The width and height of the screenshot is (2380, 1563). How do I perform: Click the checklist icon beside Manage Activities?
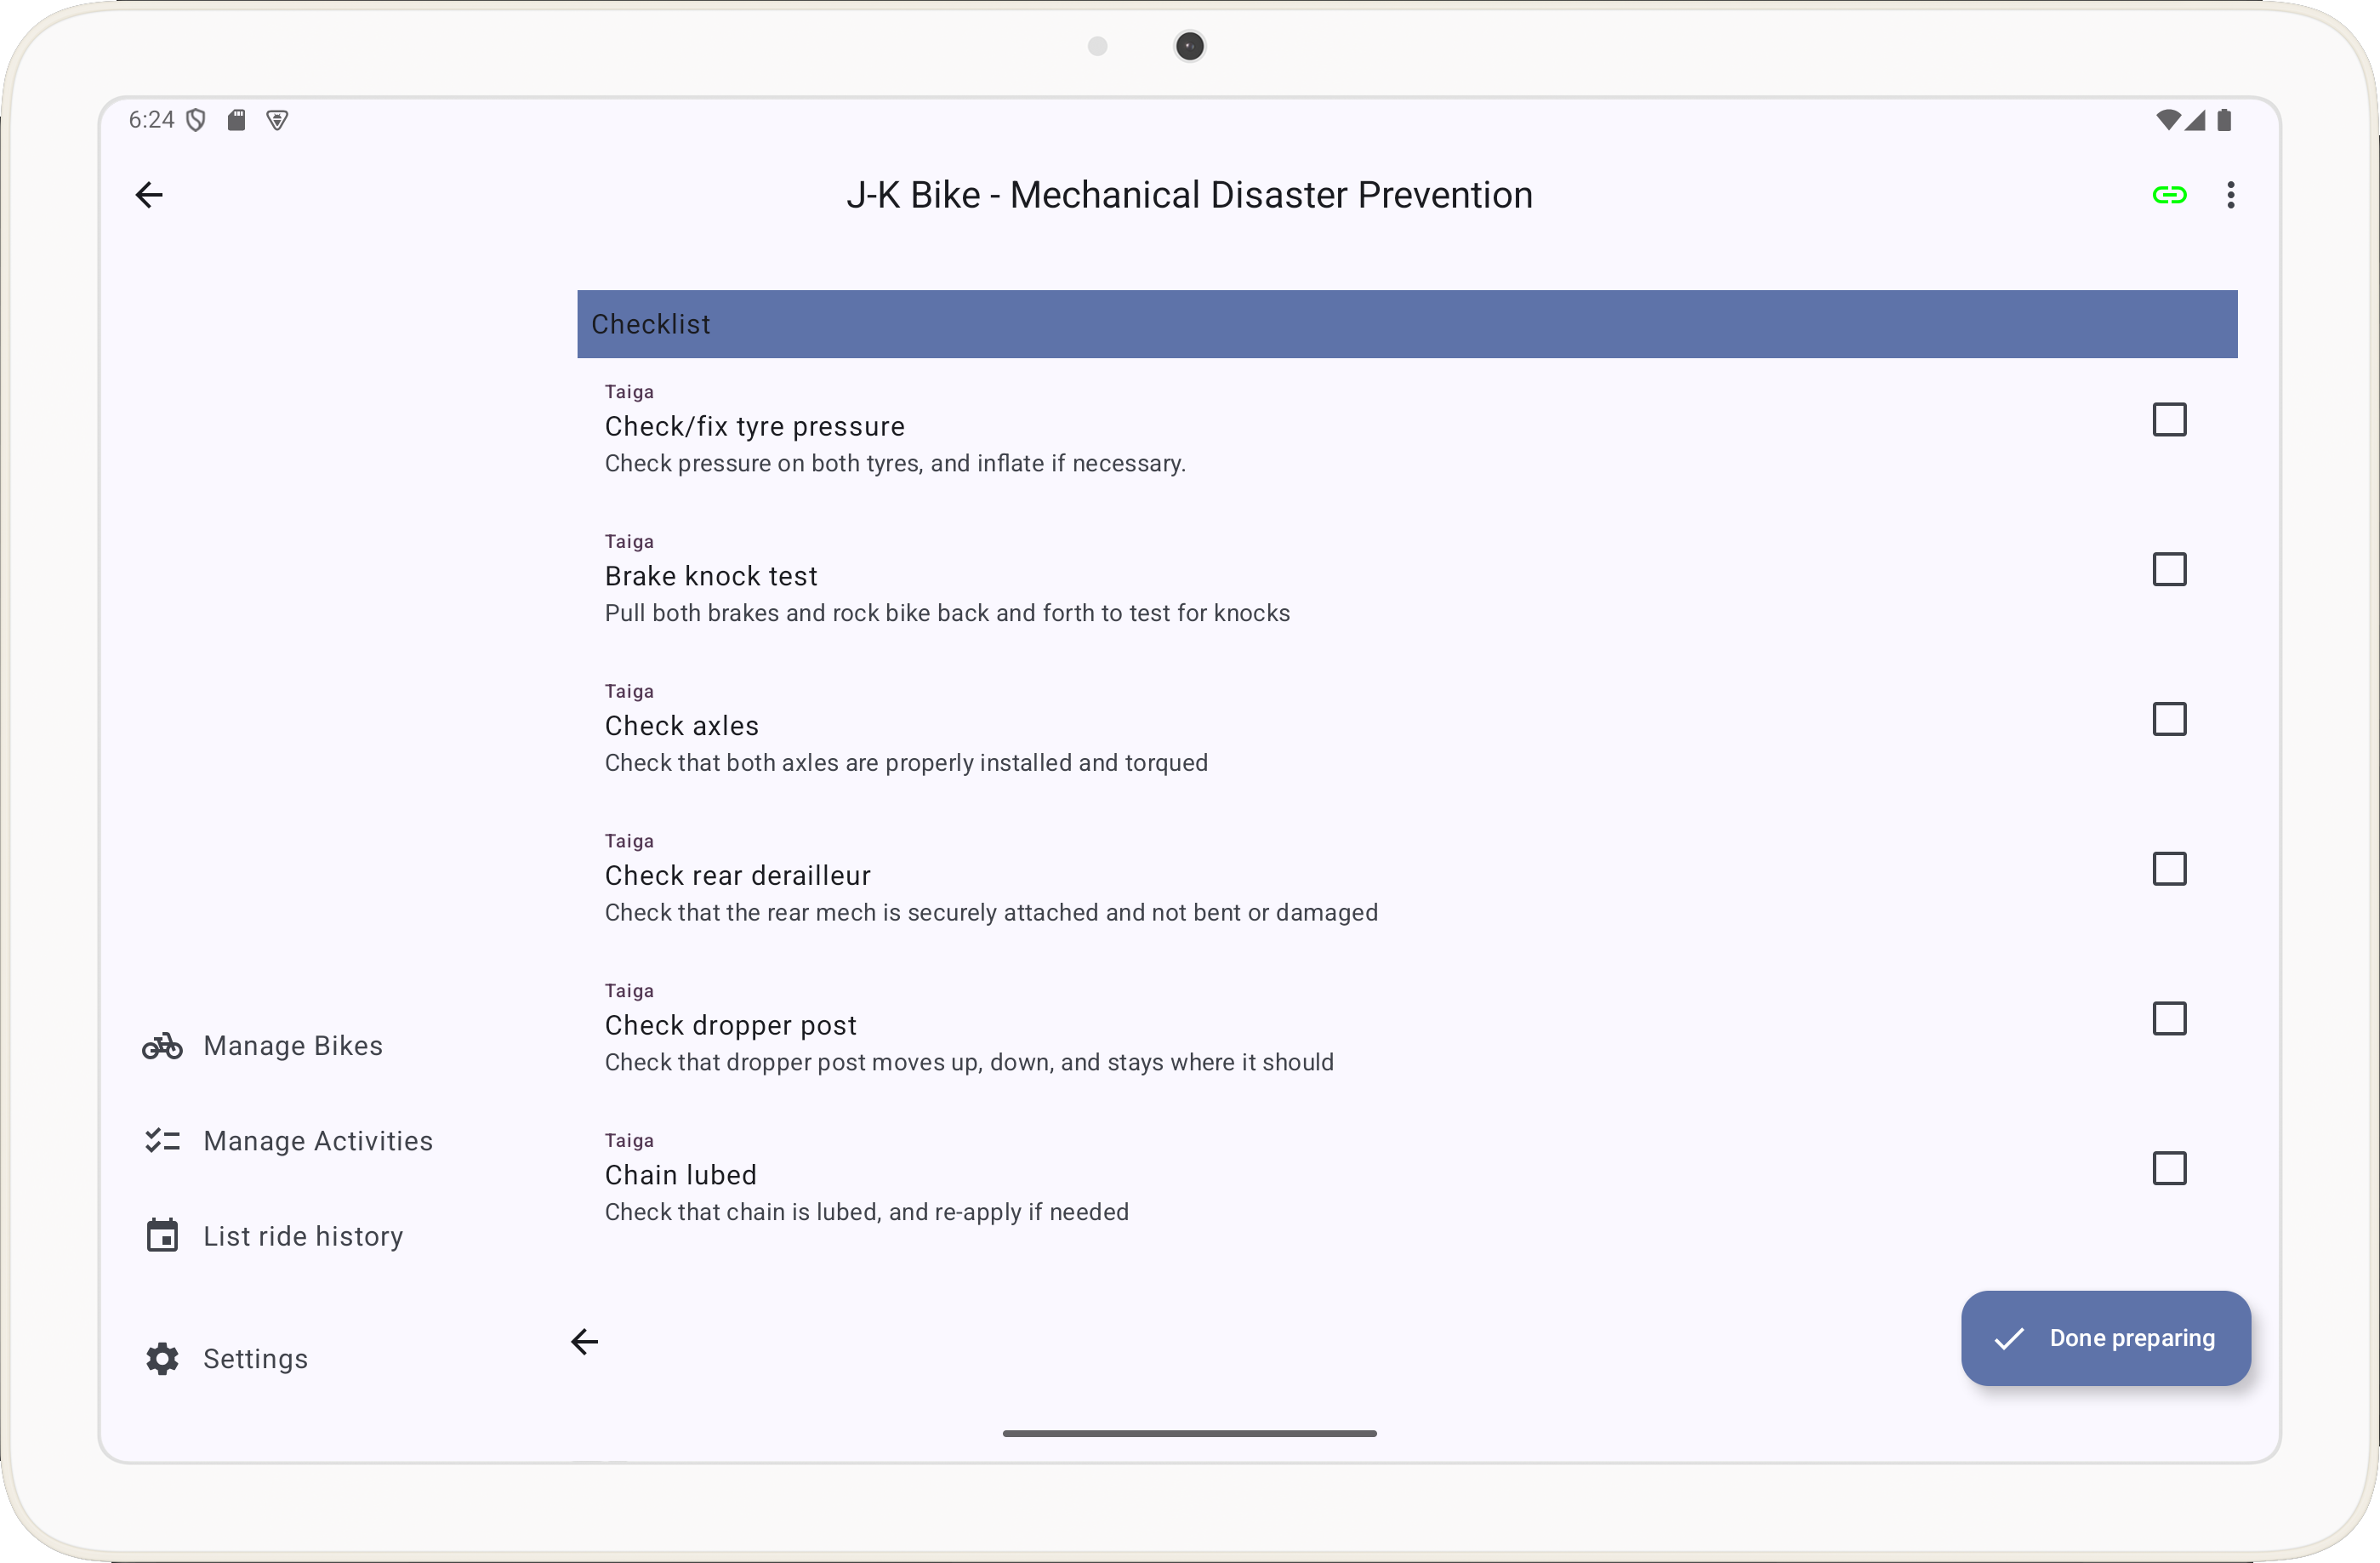click(162, 1141)
